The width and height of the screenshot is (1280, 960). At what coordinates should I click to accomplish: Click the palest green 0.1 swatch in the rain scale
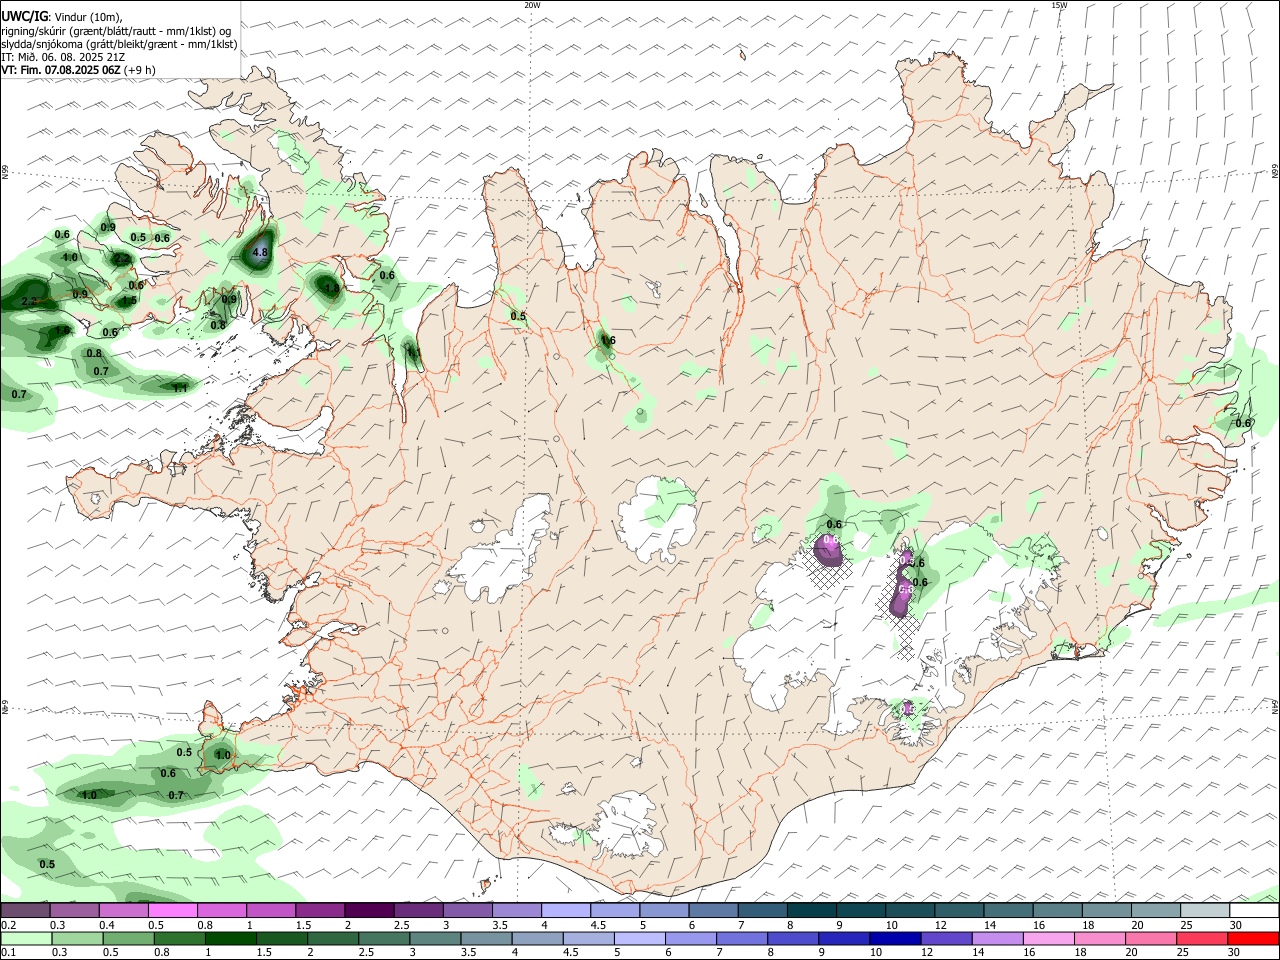pyautogui.click(x=27, y=938)
